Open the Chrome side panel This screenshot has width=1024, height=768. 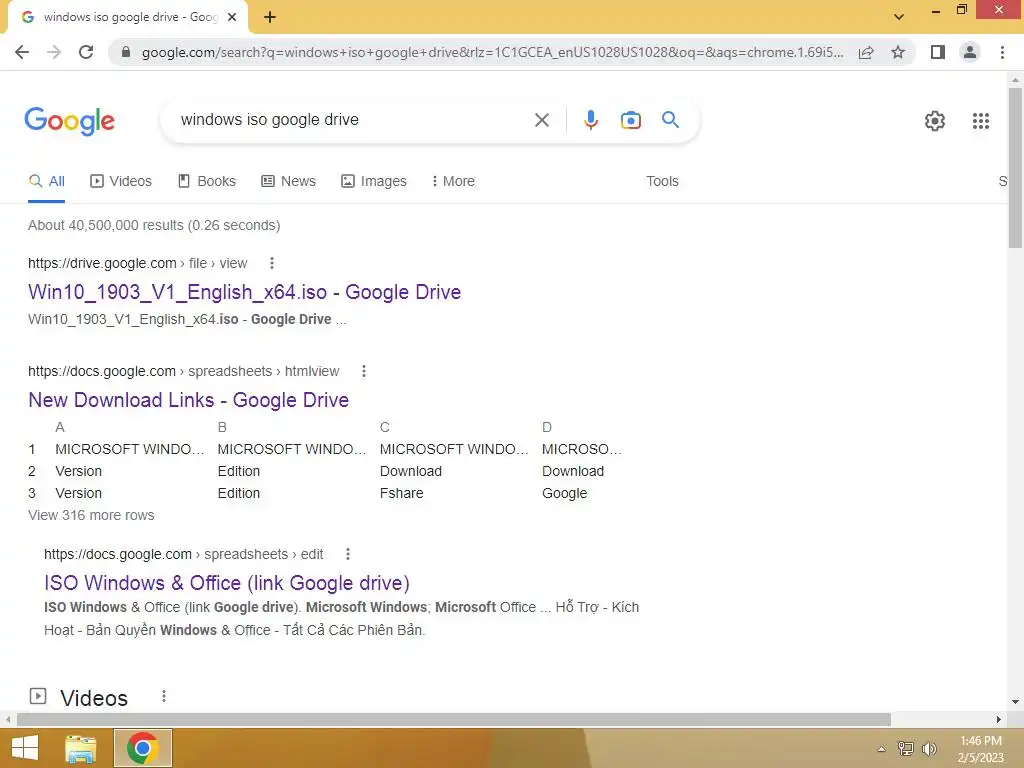(938, 52)
